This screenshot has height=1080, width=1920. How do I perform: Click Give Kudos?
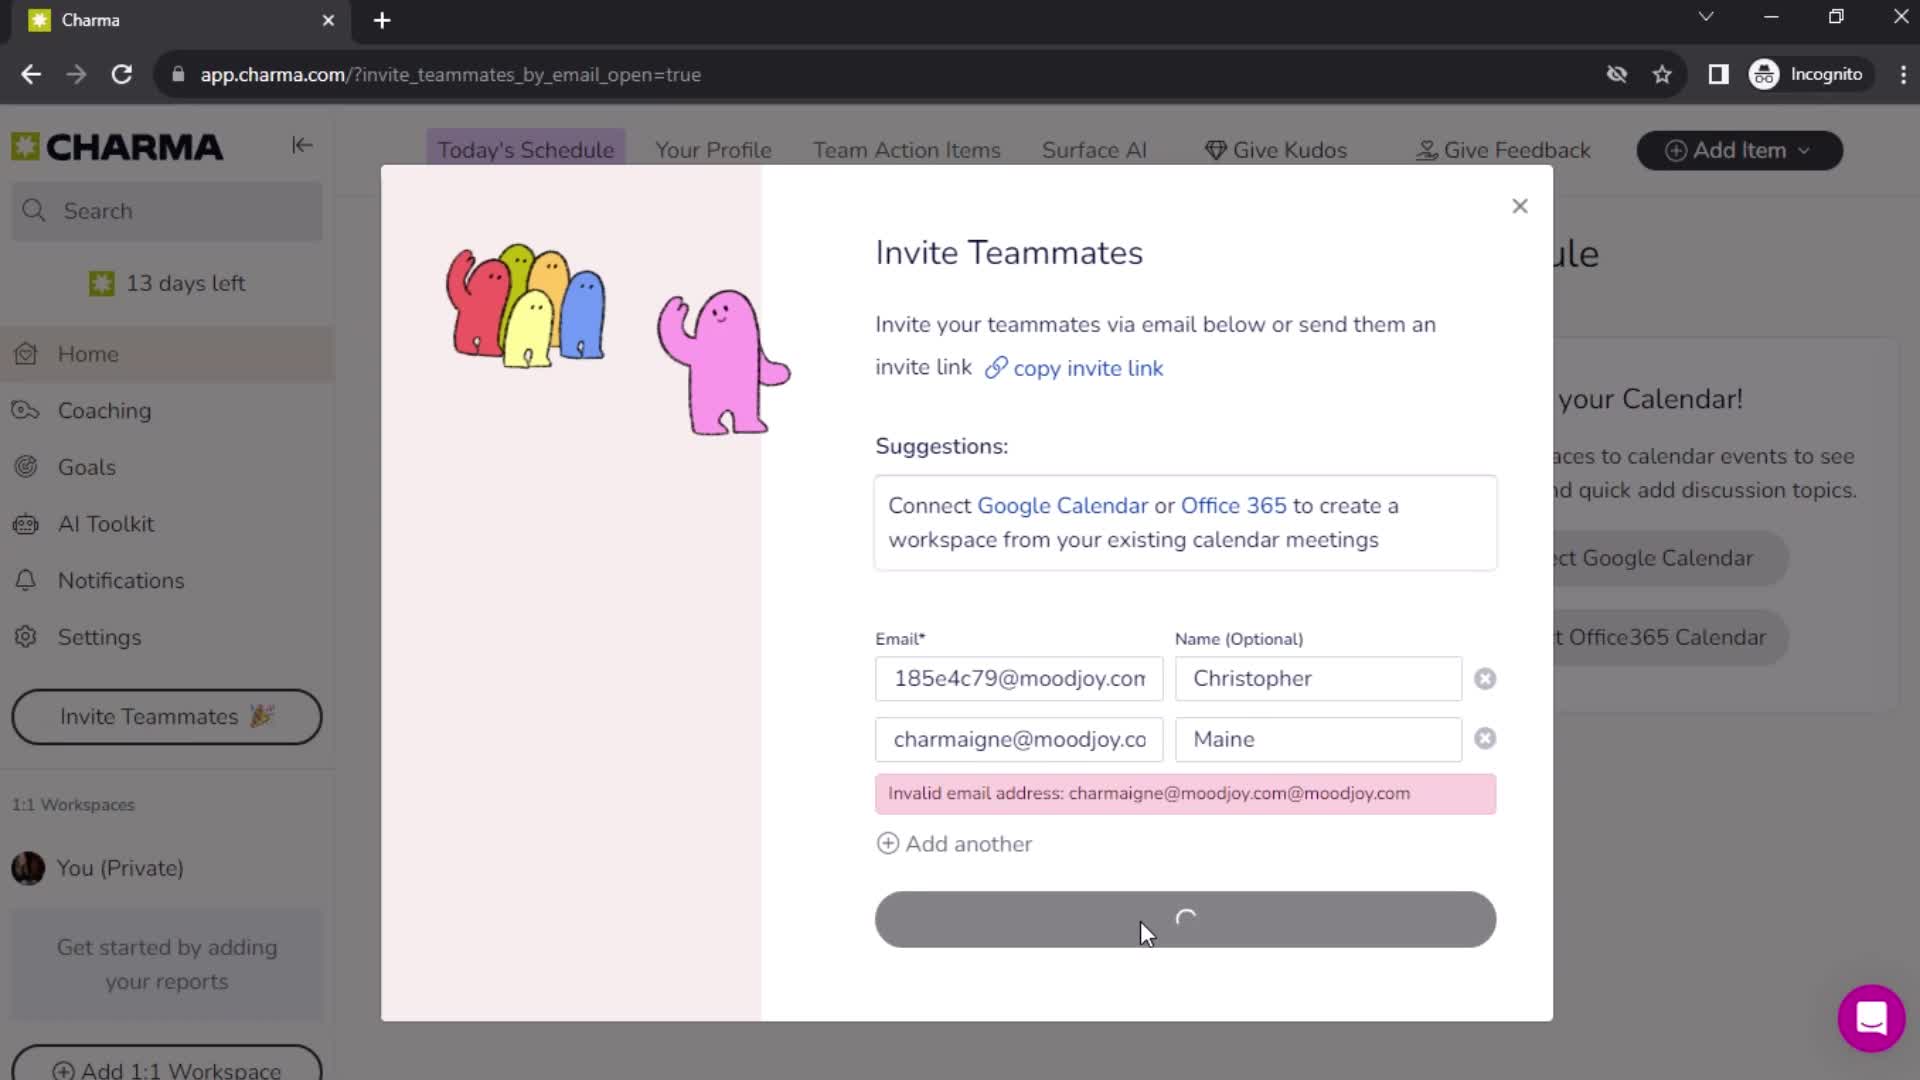tap(1276, 150)
